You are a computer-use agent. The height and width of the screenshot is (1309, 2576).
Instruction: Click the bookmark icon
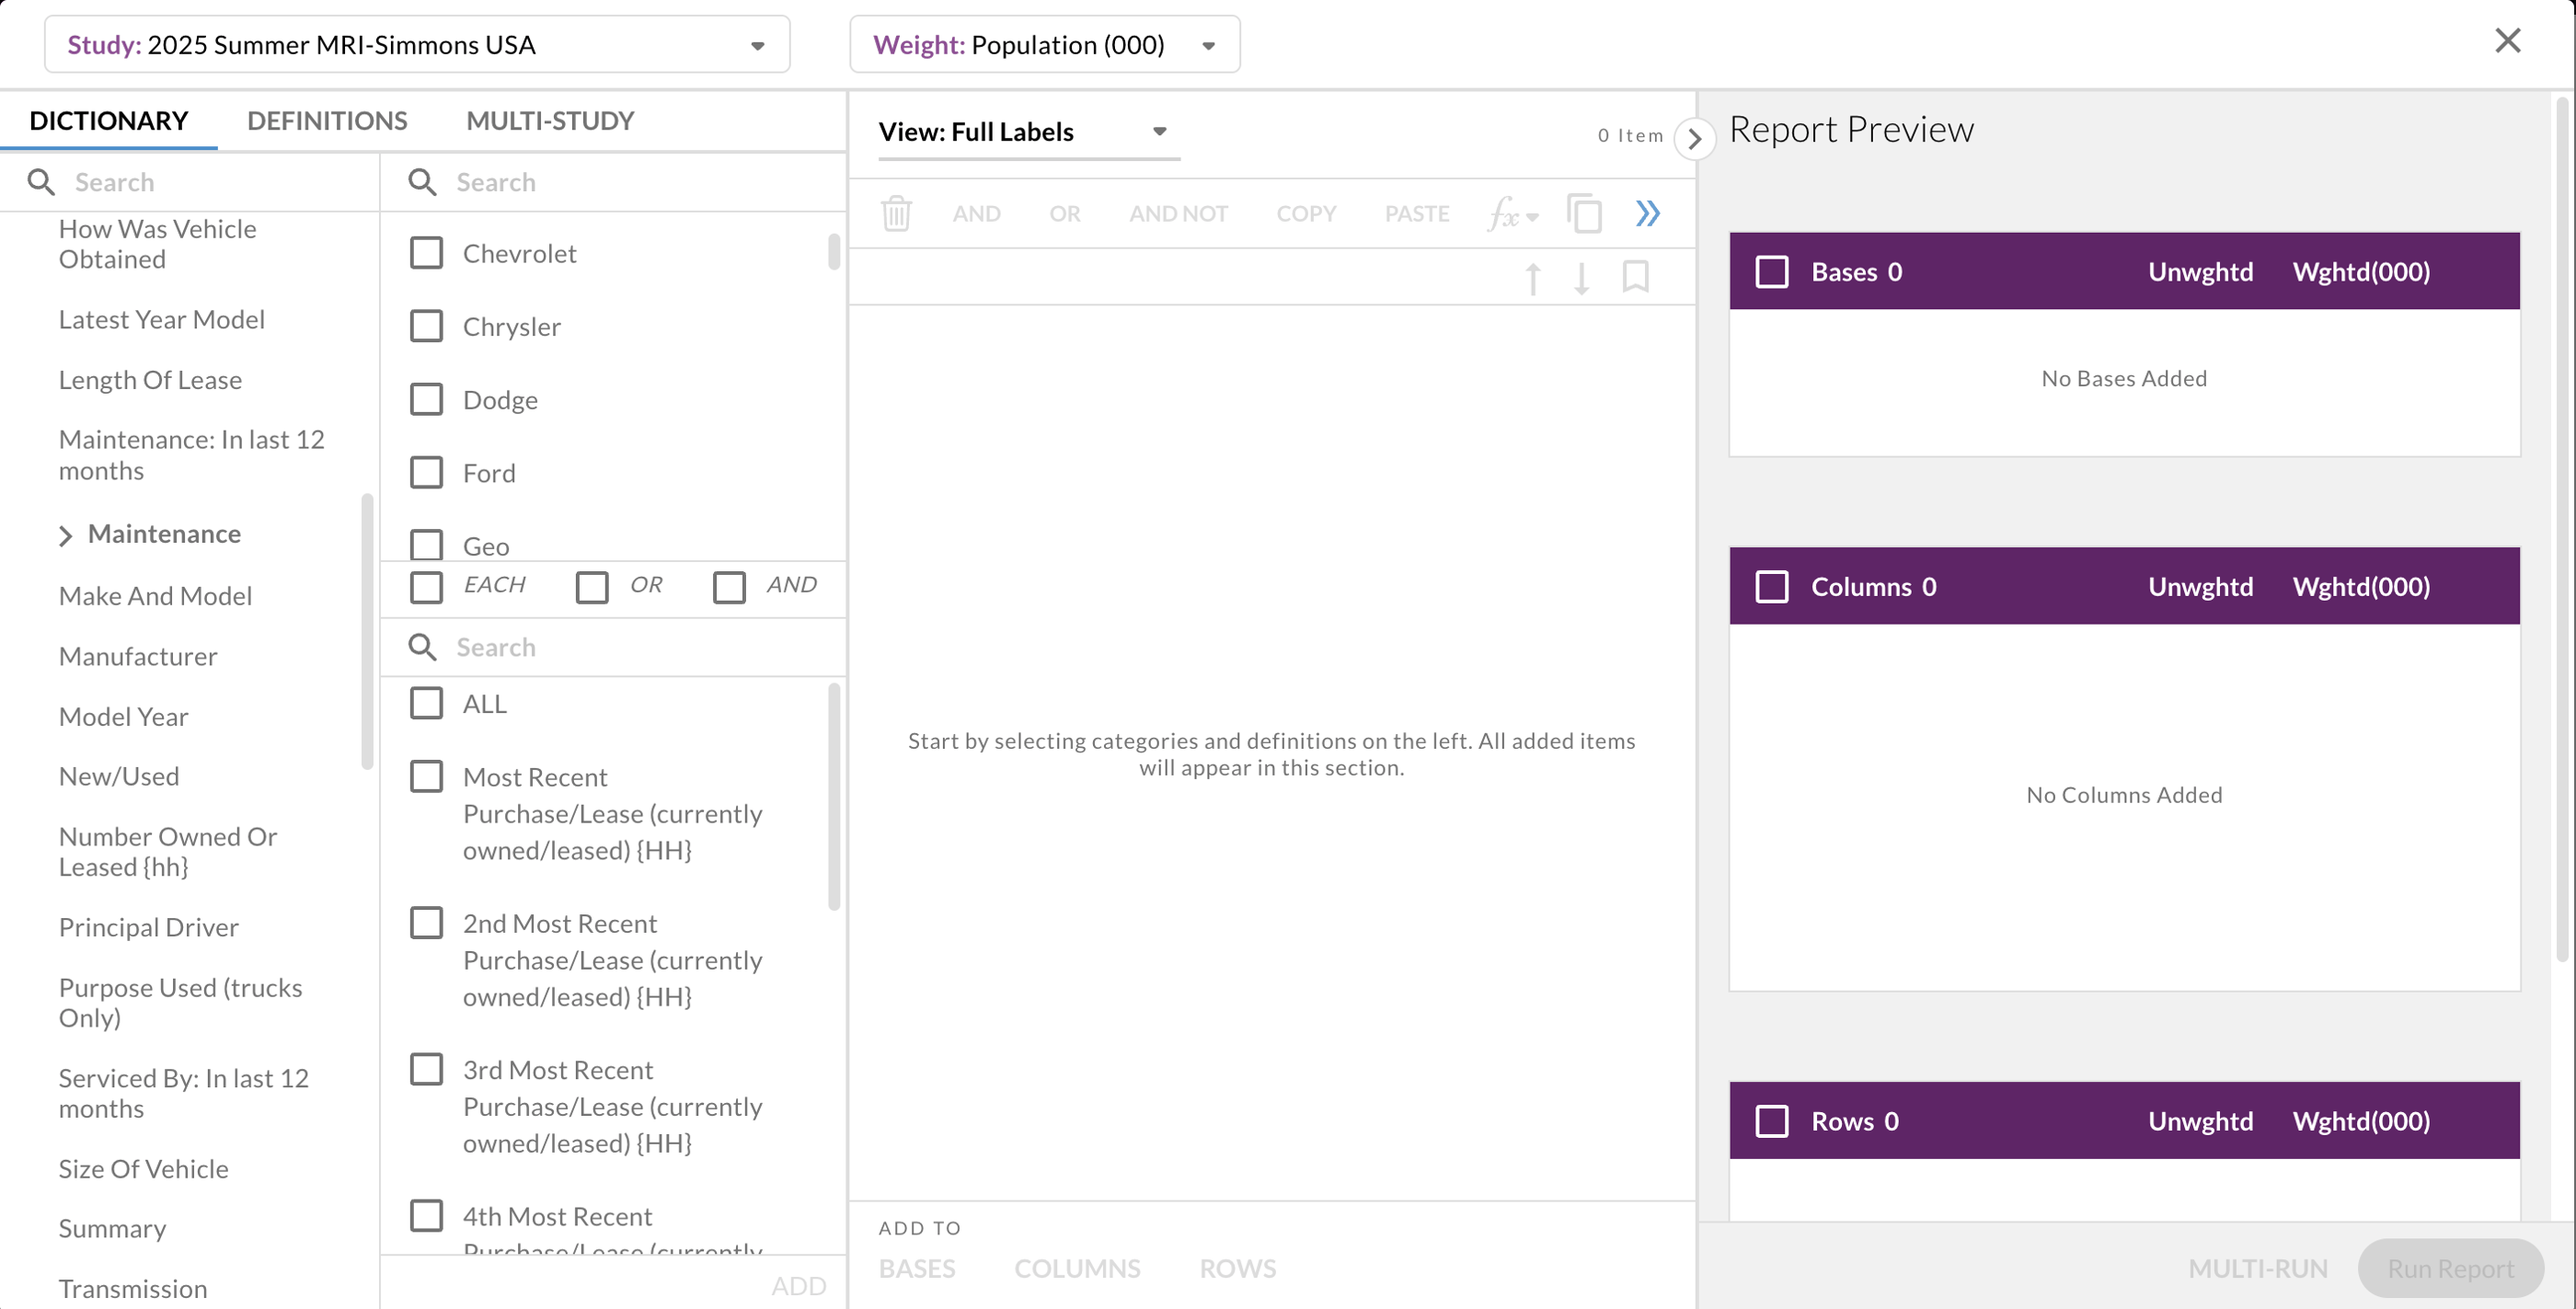pos(1635,276)
